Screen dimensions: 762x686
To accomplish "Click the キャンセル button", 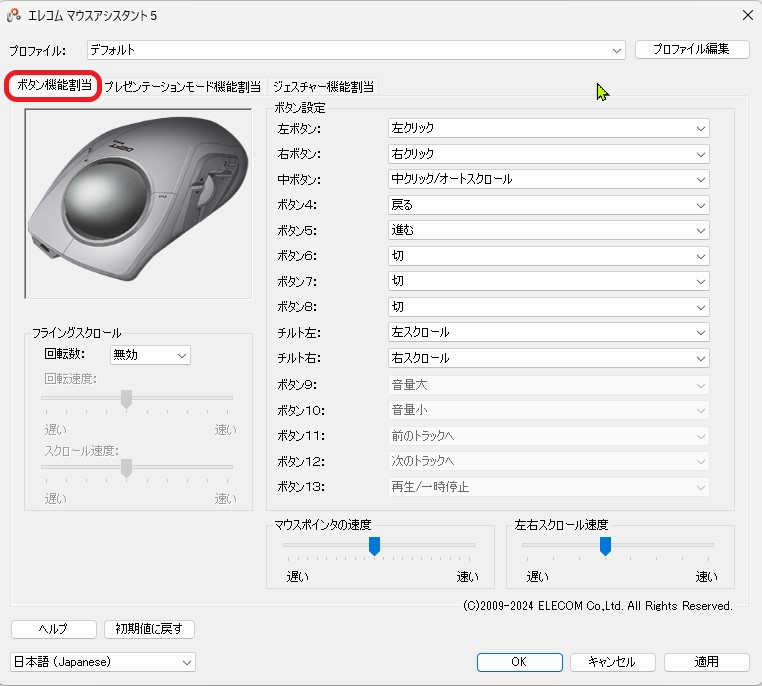I will coord(612,662).
